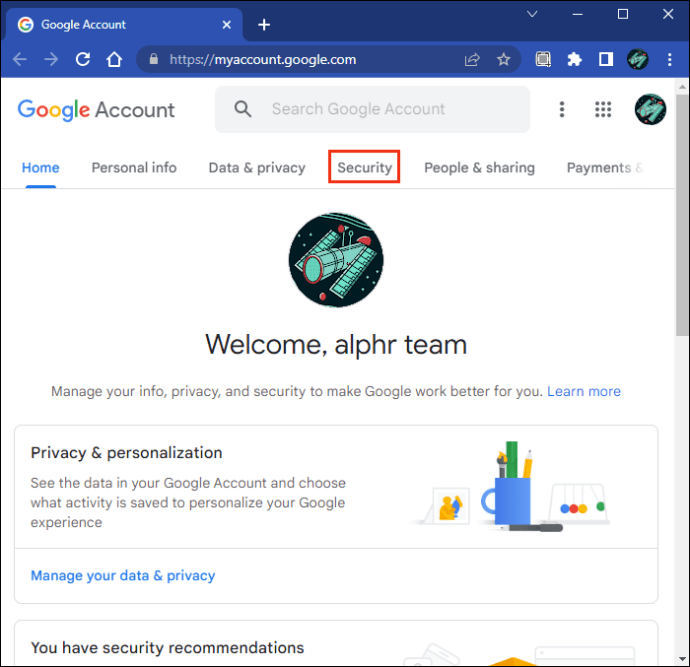
Task: Open a new browser tab
Action: click(264, 25)
